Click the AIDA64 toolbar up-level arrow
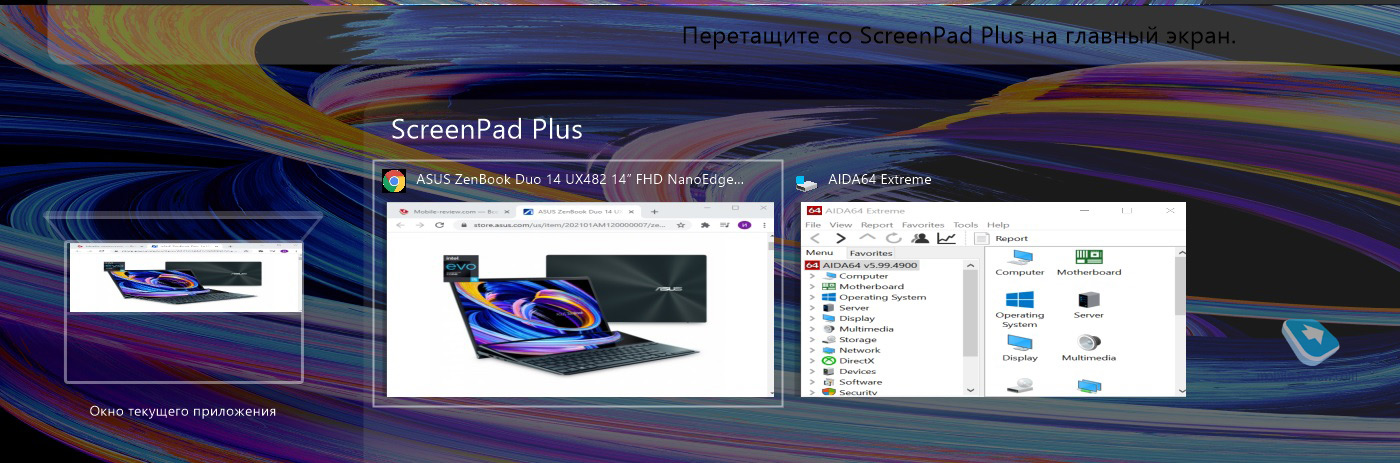Viewport: 1400px width, 463px height. tap(868, 238)
